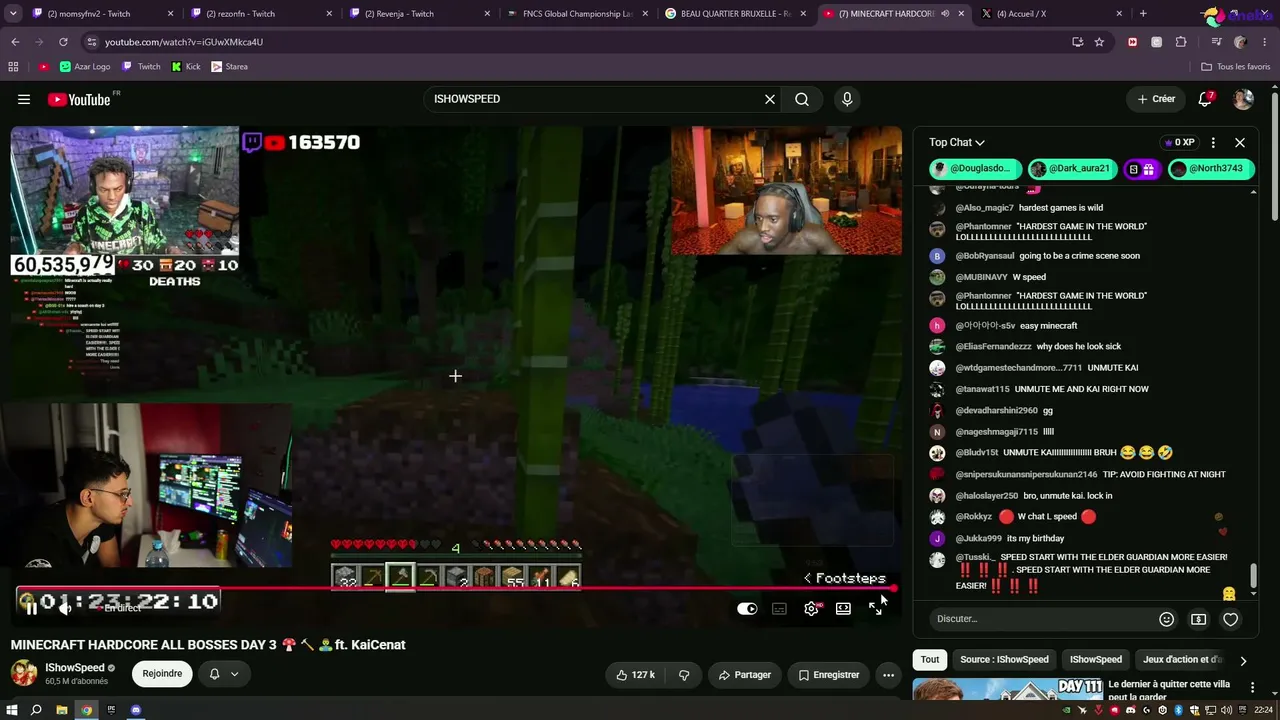Go to the YouTube home logo
The height and width of the screenshot is (720, 1280).
79,99
